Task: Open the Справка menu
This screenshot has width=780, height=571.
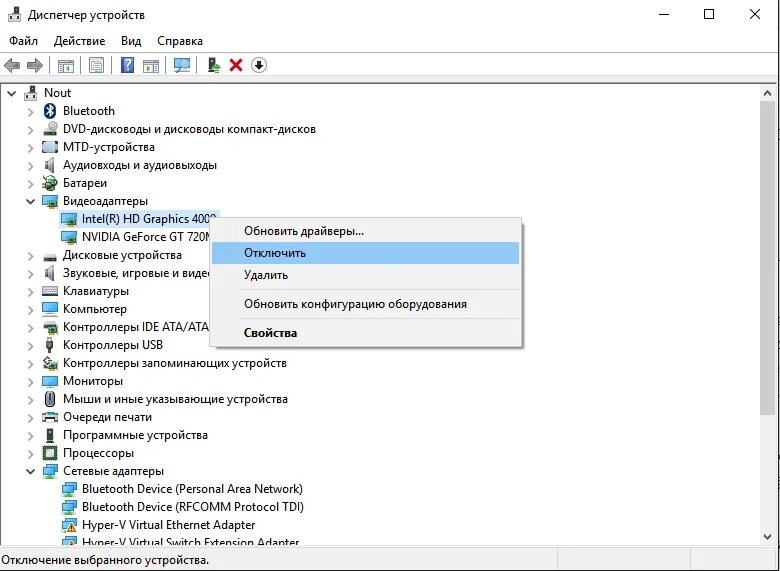Action: click(x=180, y=41)
